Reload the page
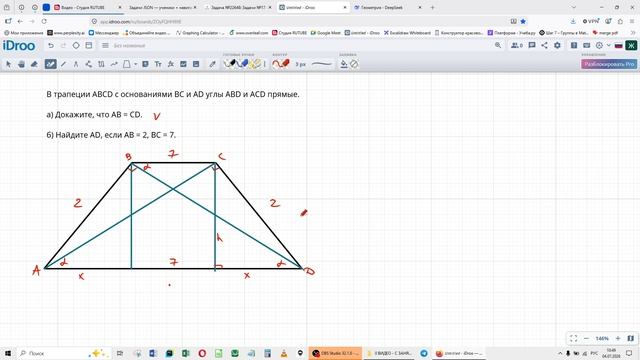This screenshot has width=640, height=360. tap(44, 21)
